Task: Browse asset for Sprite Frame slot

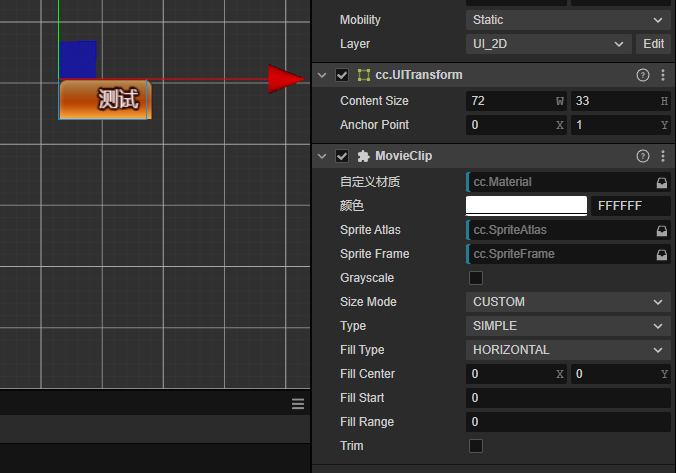Action: pyautogui.click(x=661, y=254)
